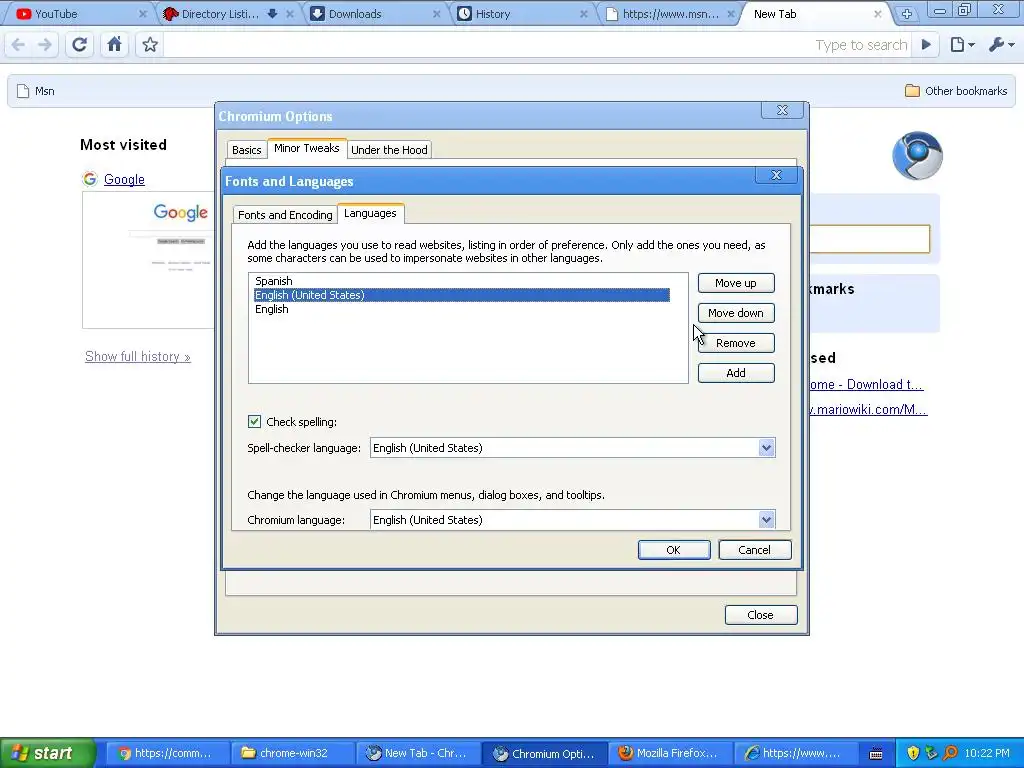Reload the page with the refresh icon
This screenshot has height=768, width=1024.
(80, 44)
